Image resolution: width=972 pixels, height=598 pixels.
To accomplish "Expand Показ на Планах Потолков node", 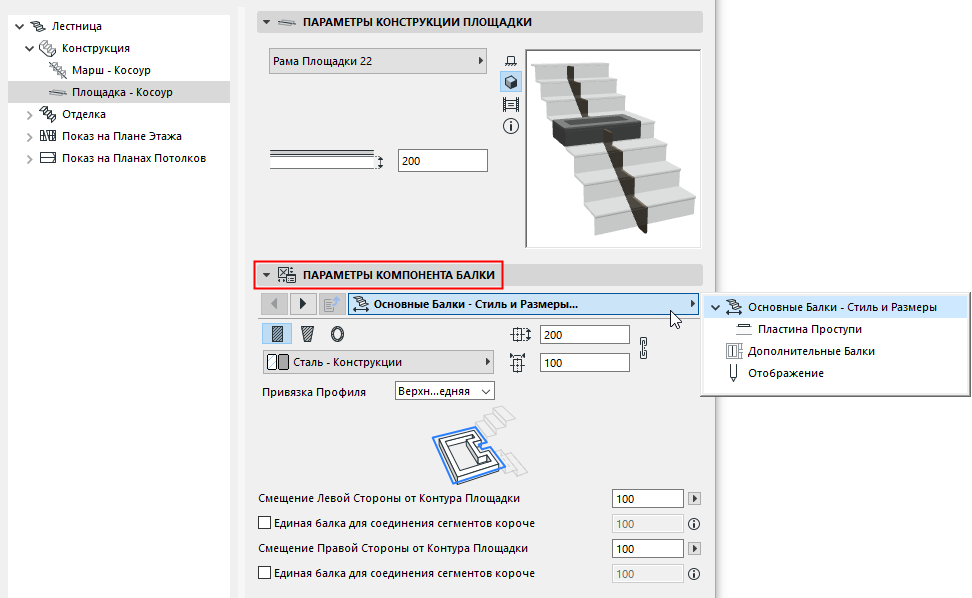I will pos(29,159).
